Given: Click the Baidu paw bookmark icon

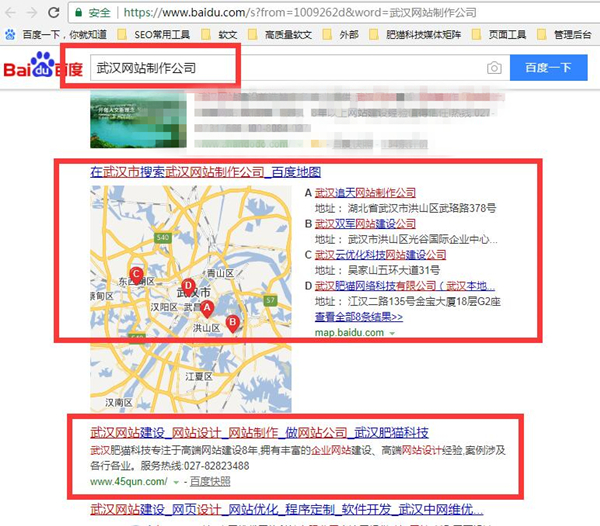Looking at the screenshot, I should (10, 35).
